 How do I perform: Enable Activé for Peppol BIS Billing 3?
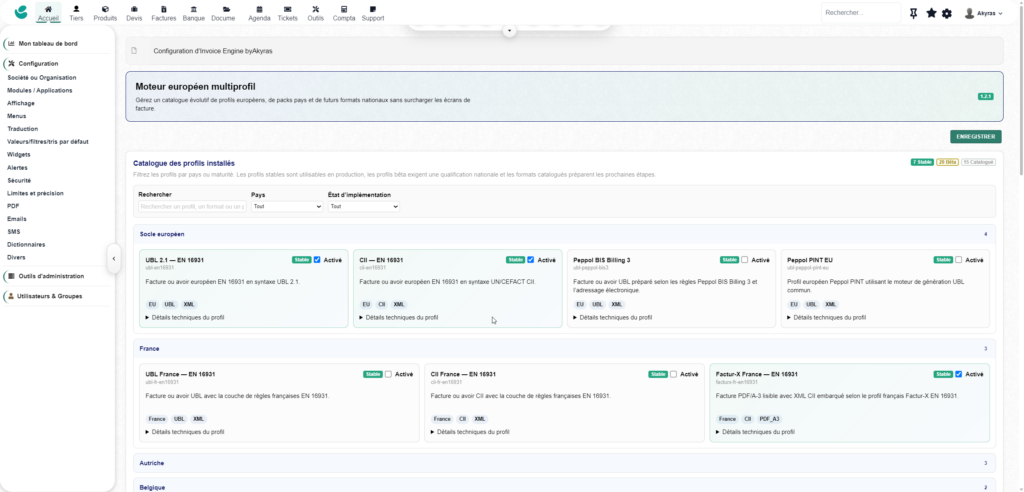point(744,259)
